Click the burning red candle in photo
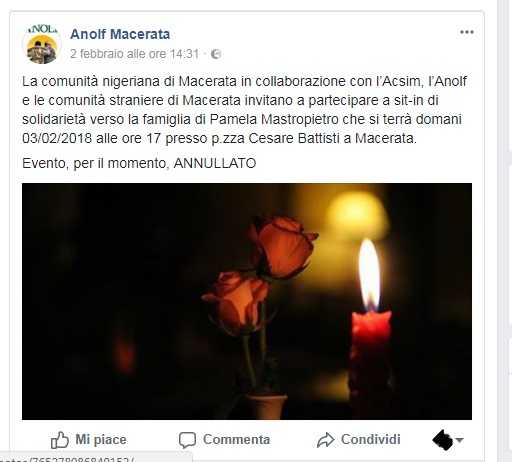This screenshot has height=462, width=512. pos(371,327)
